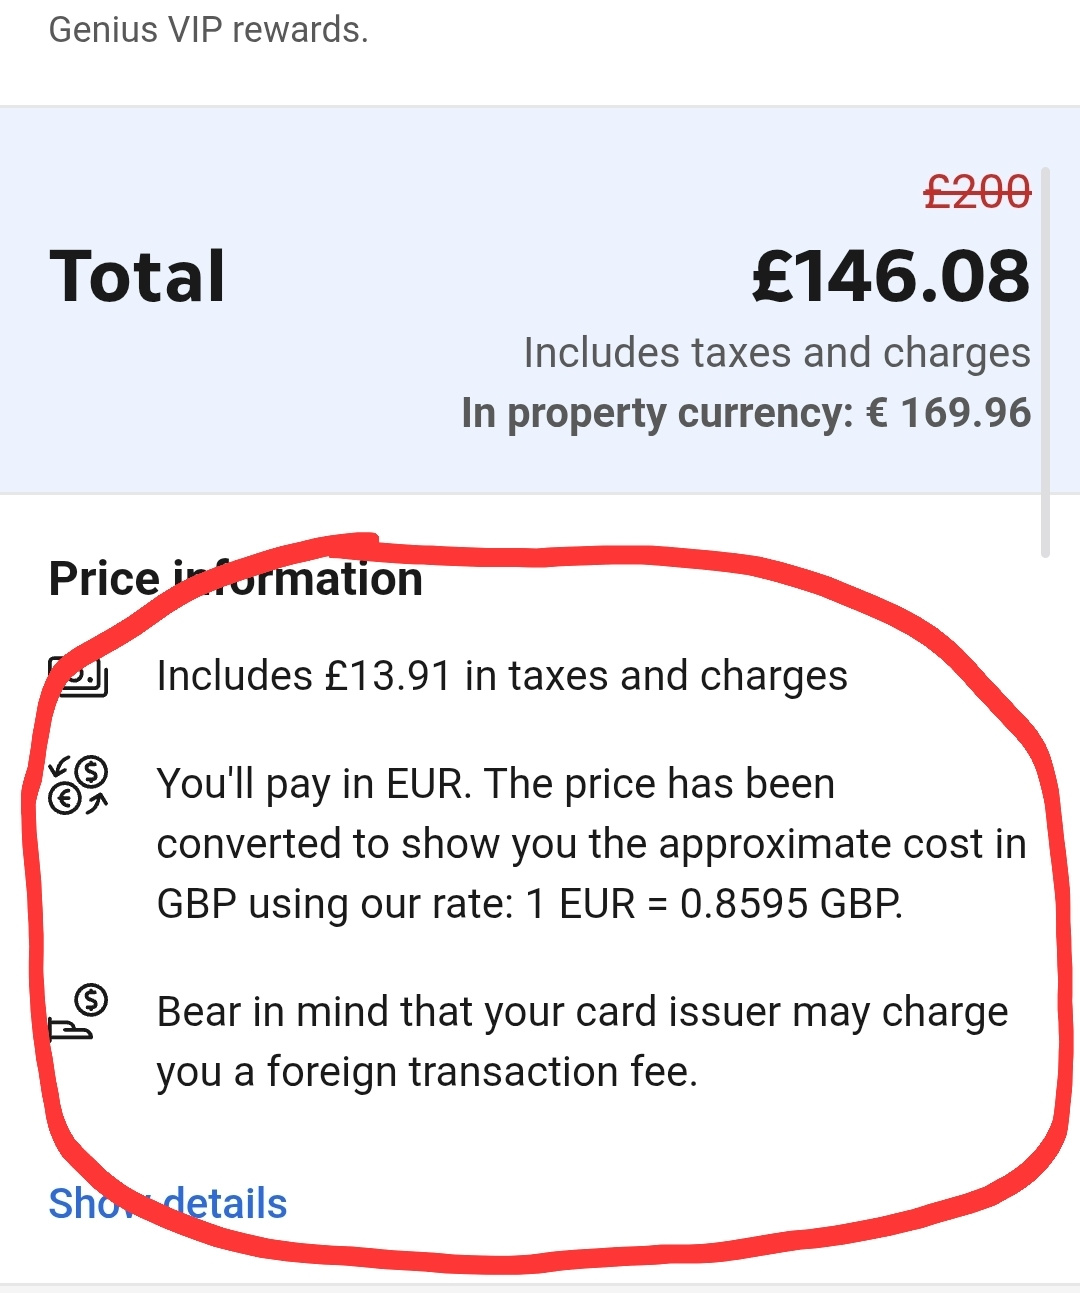Click the taxes and charges banknote icon

(78, 676)
